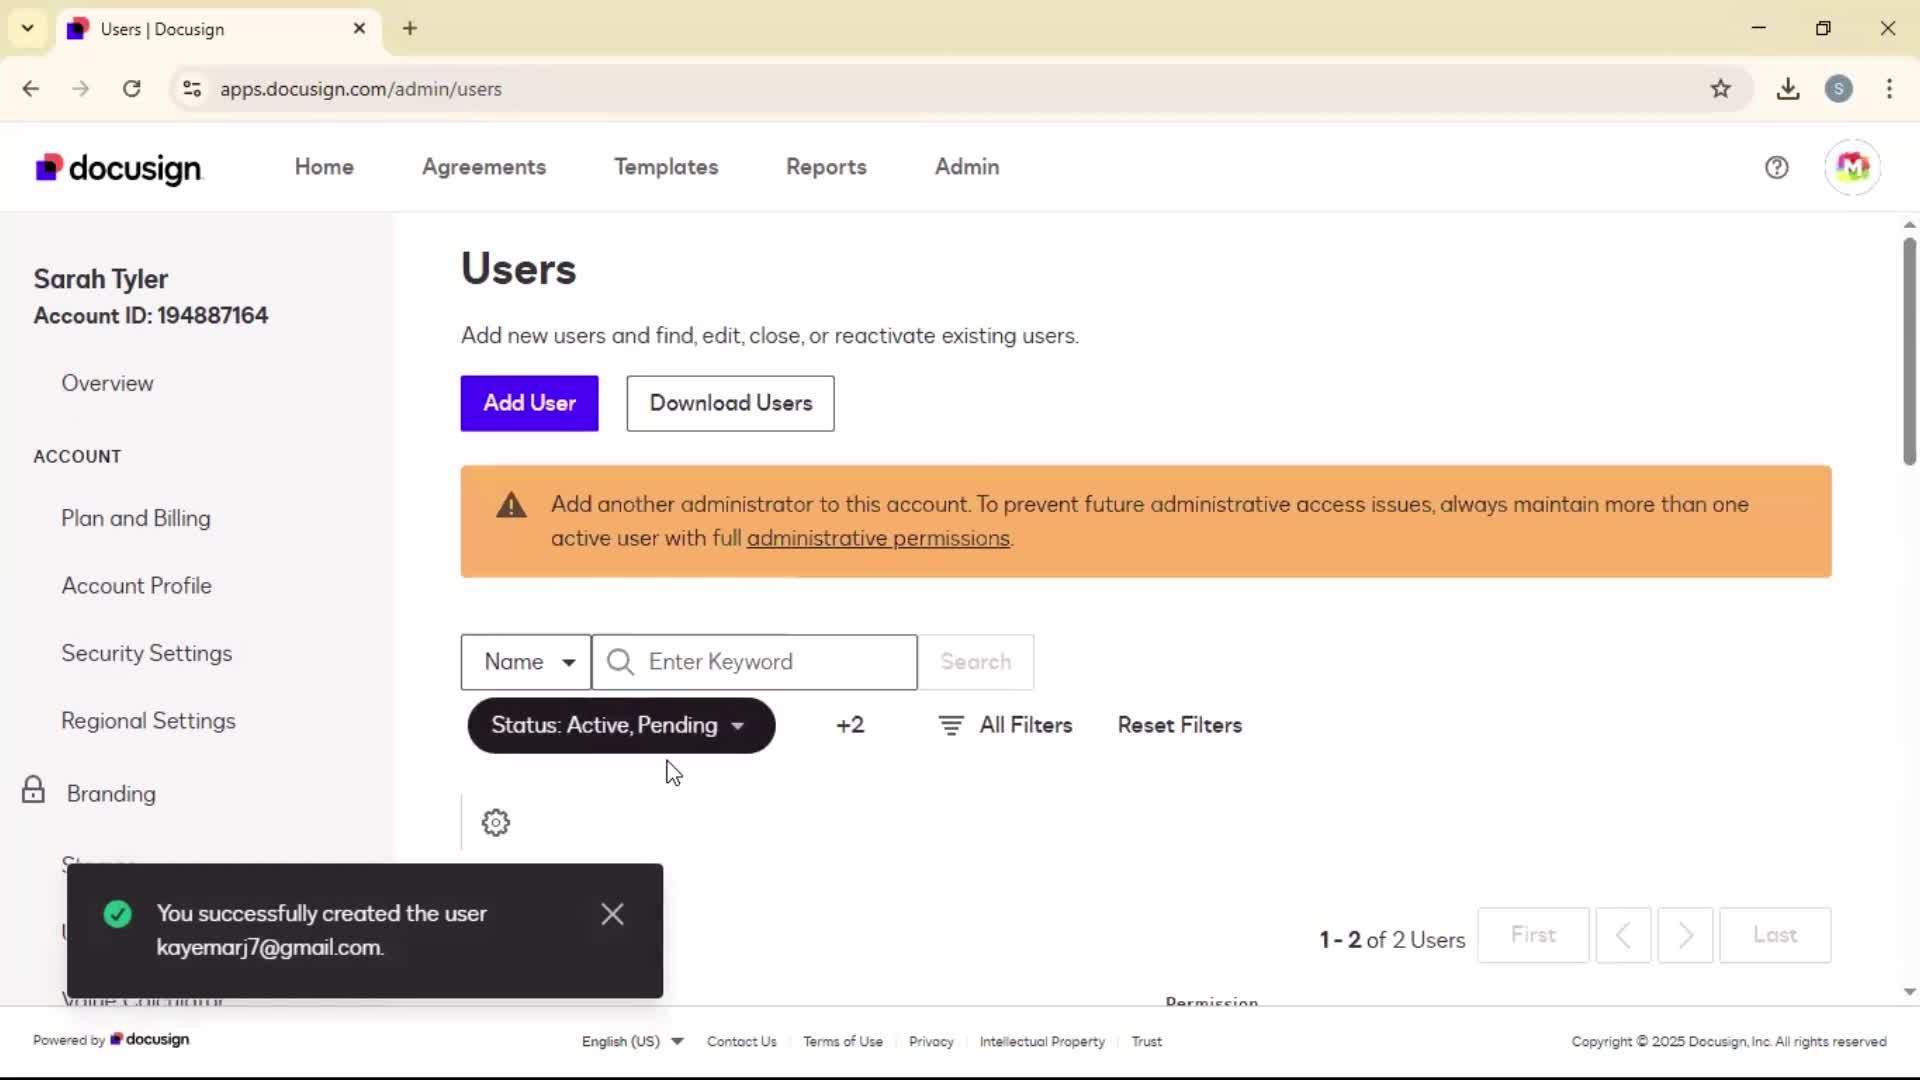Image resolution: width=1920 pixels, height=1080 pixels.
Task: Show the +2 additional filters
Action: [850, 725]
